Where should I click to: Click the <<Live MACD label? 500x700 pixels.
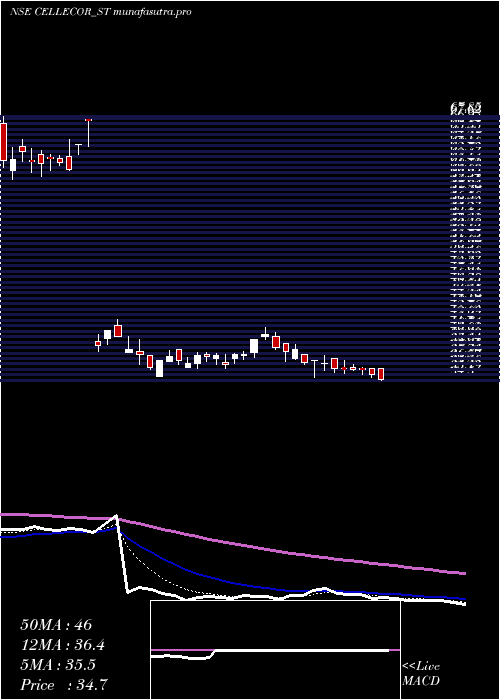[421, 674]
